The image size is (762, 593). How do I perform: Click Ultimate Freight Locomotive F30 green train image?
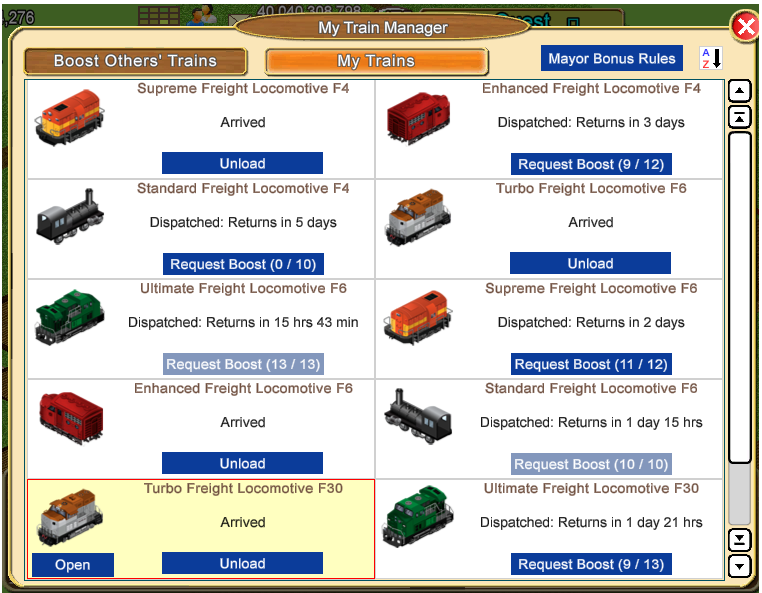[418, 516]
